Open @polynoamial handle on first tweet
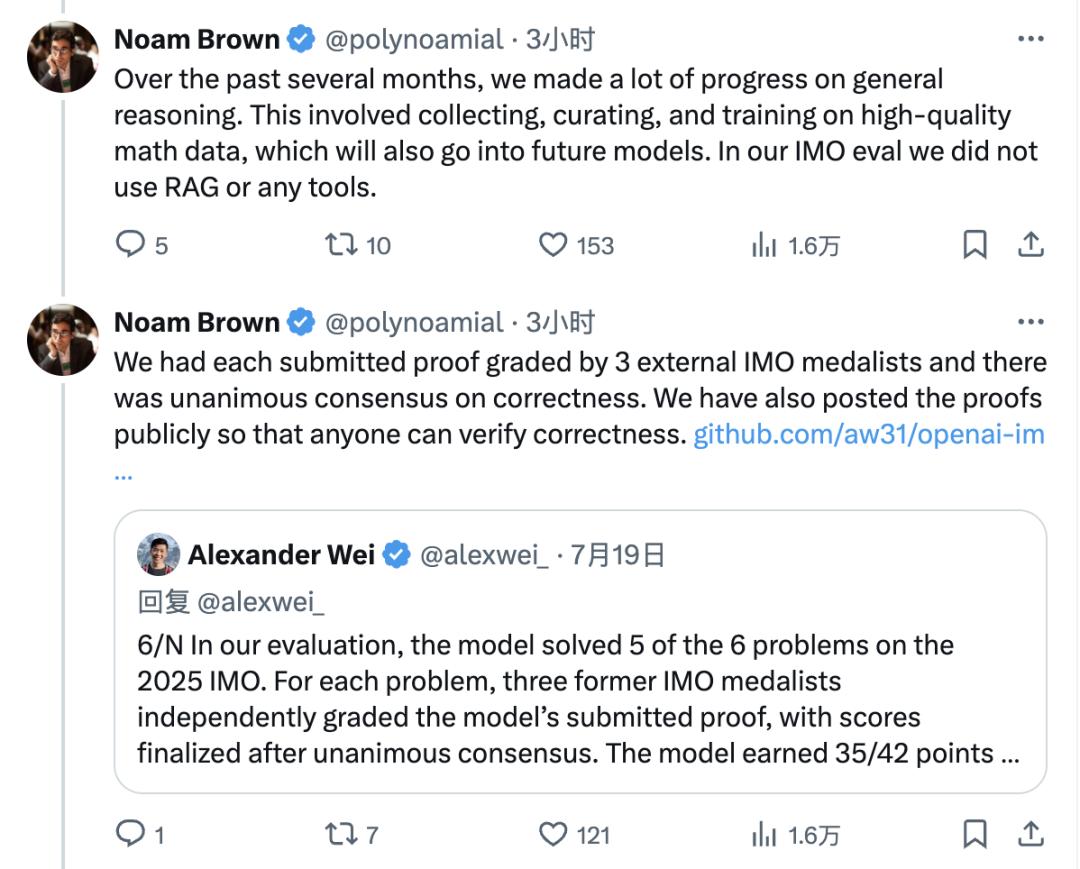Screen dimensions: 1080x869 [414, 40]
